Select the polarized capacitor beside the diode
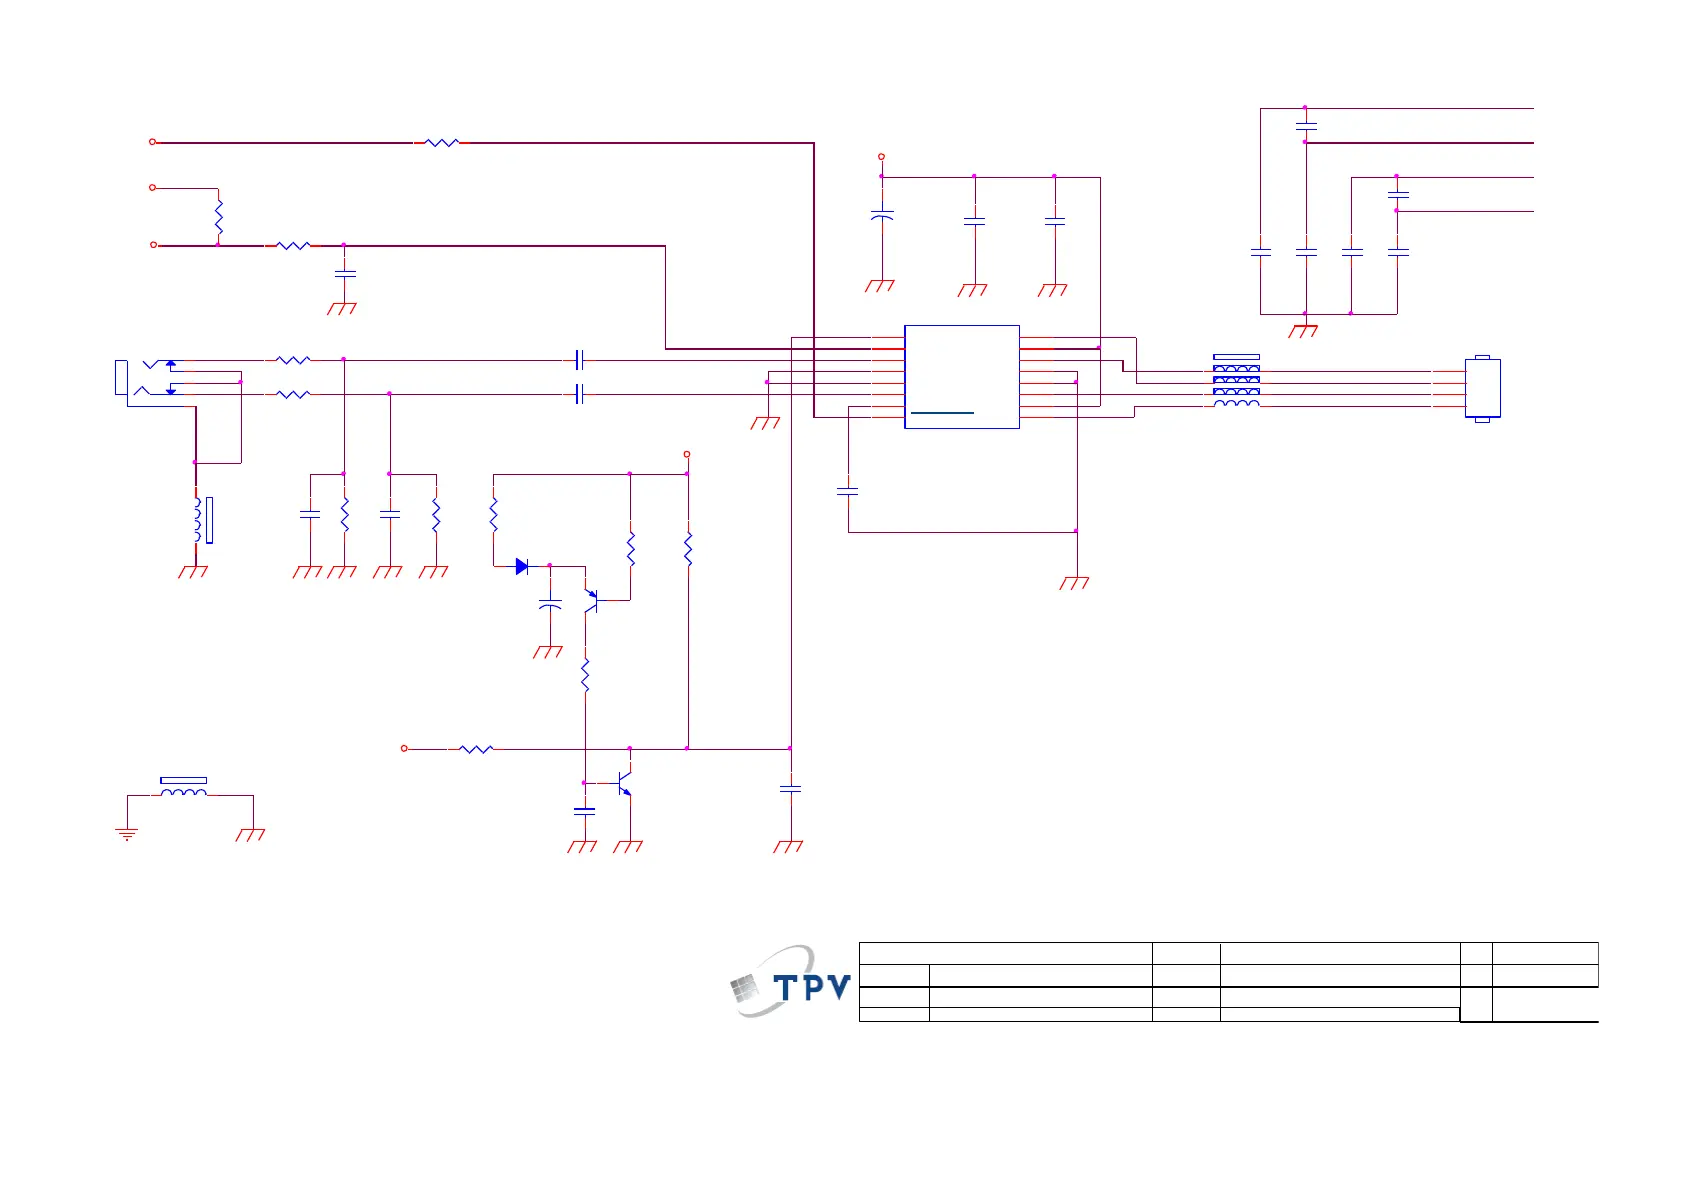The width and height of the screenshot is (1684, 1191). pyautogui.click(x=550, y=604)
